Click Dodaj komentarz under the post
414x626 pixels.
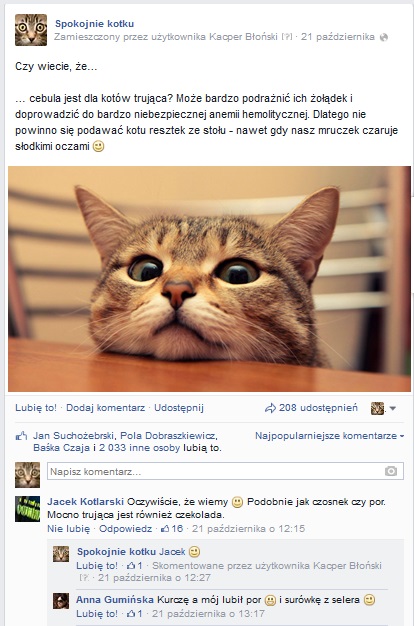105,408
